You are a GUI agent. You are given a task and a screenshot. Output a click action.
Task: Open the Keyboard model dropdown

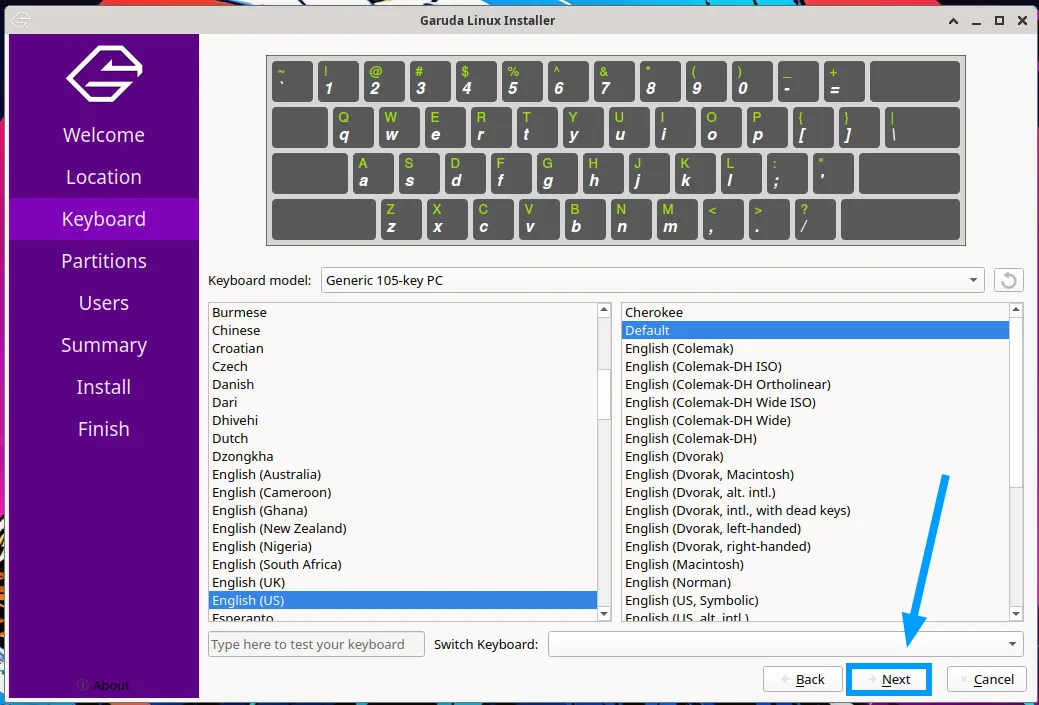[x=653, y=280]
